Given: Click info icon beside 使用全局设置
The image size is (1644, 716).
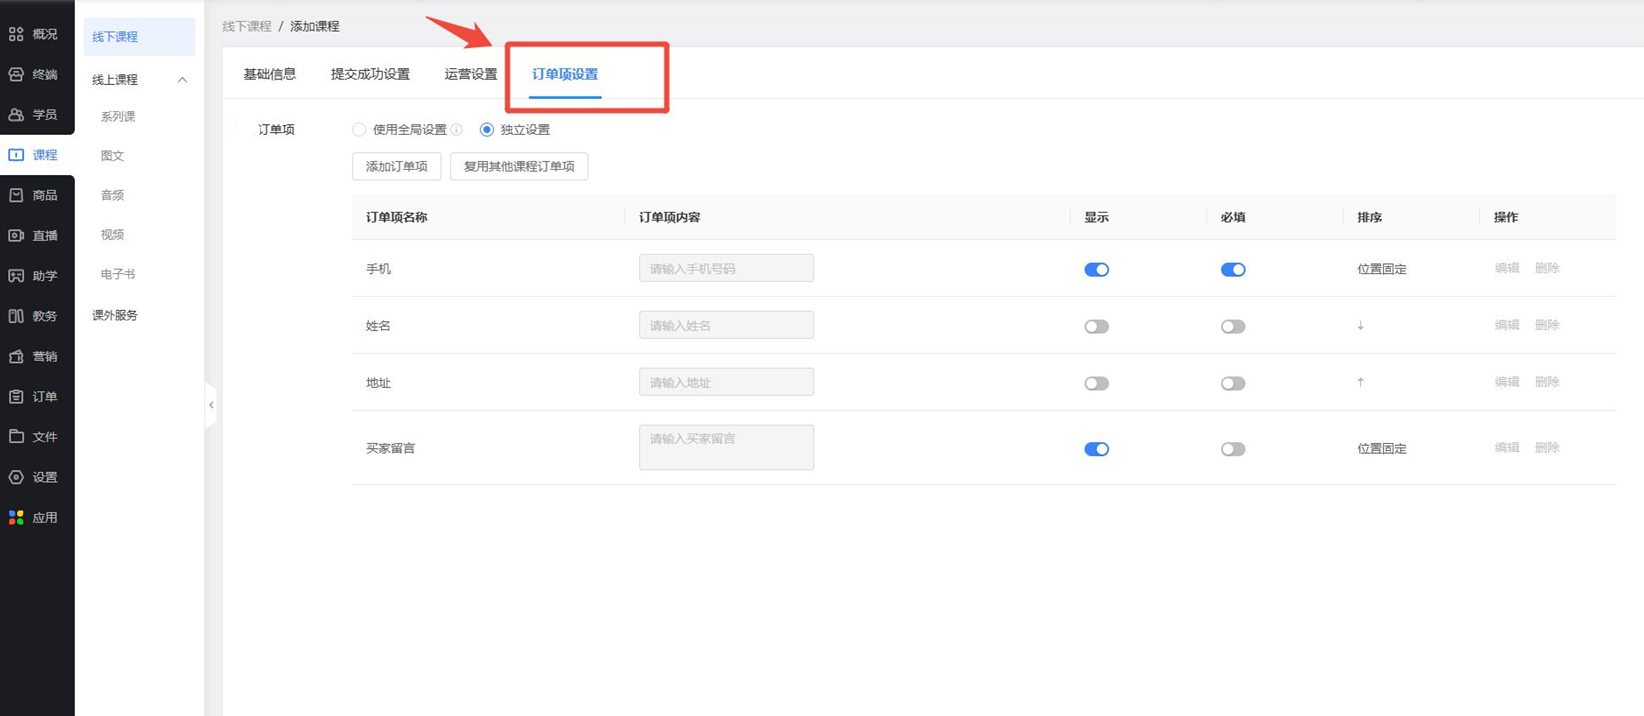Looking at the screenshot, I should (x=457, y=130).
